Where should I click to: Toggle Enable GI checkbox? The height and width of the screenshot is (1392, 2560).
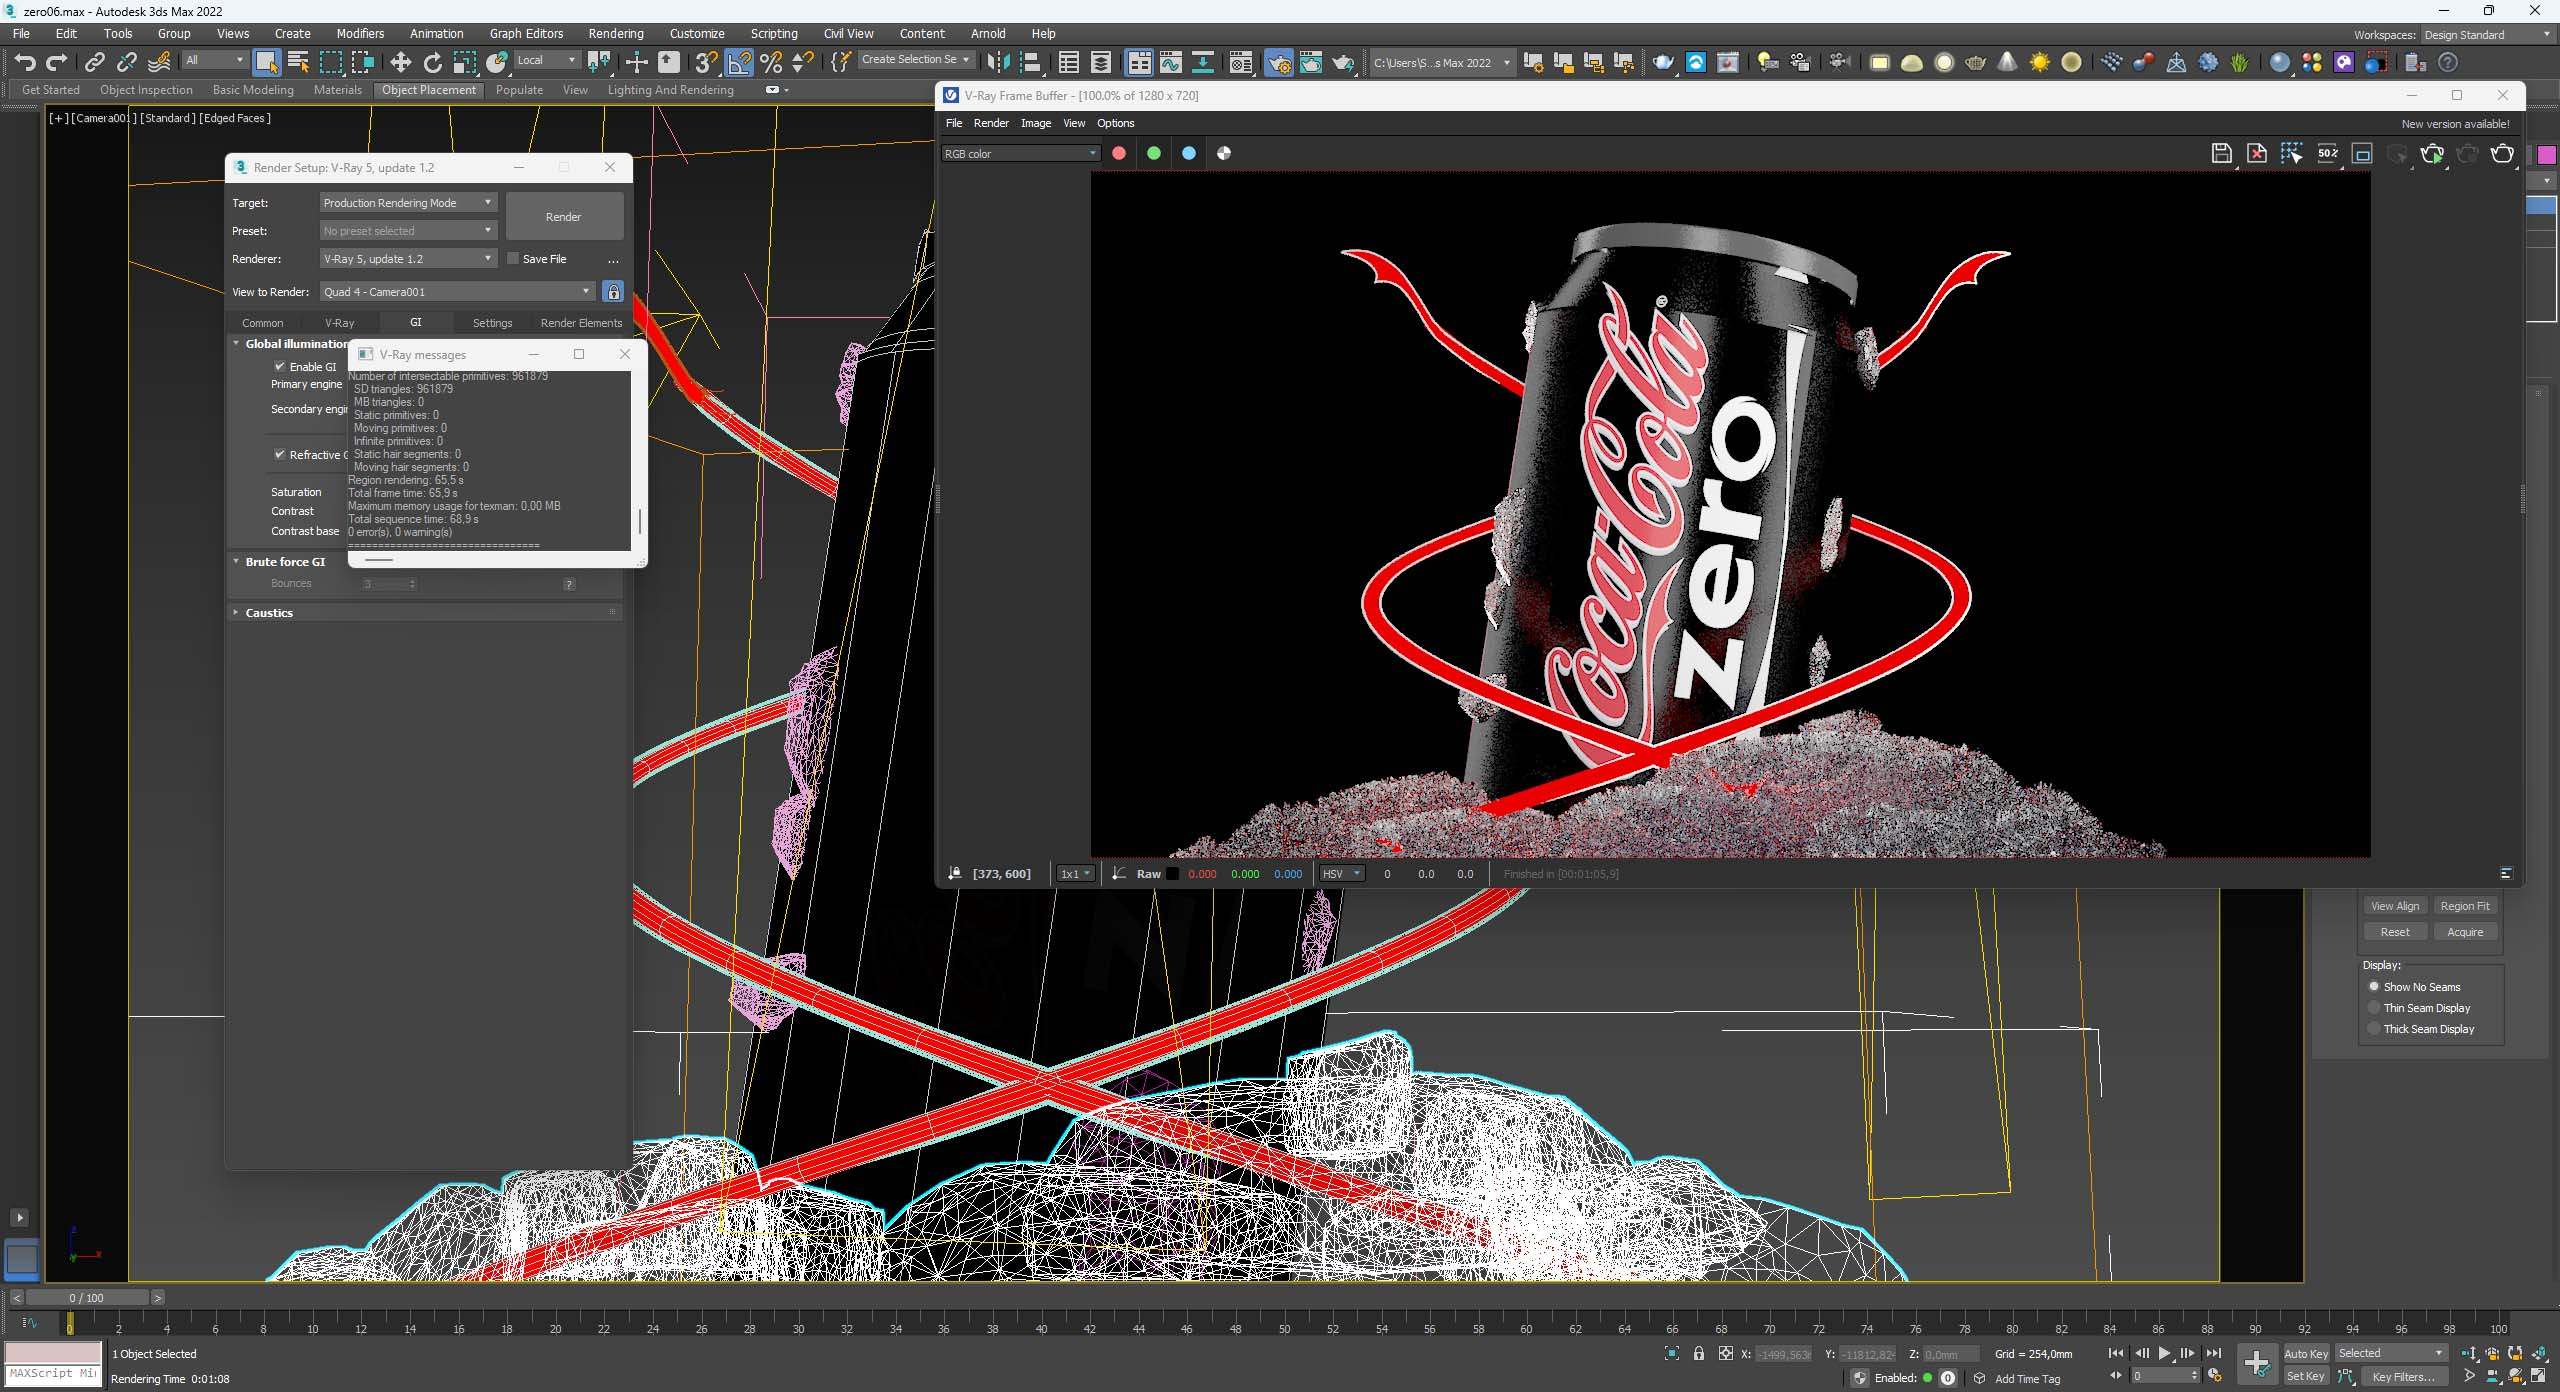(280, 366)
